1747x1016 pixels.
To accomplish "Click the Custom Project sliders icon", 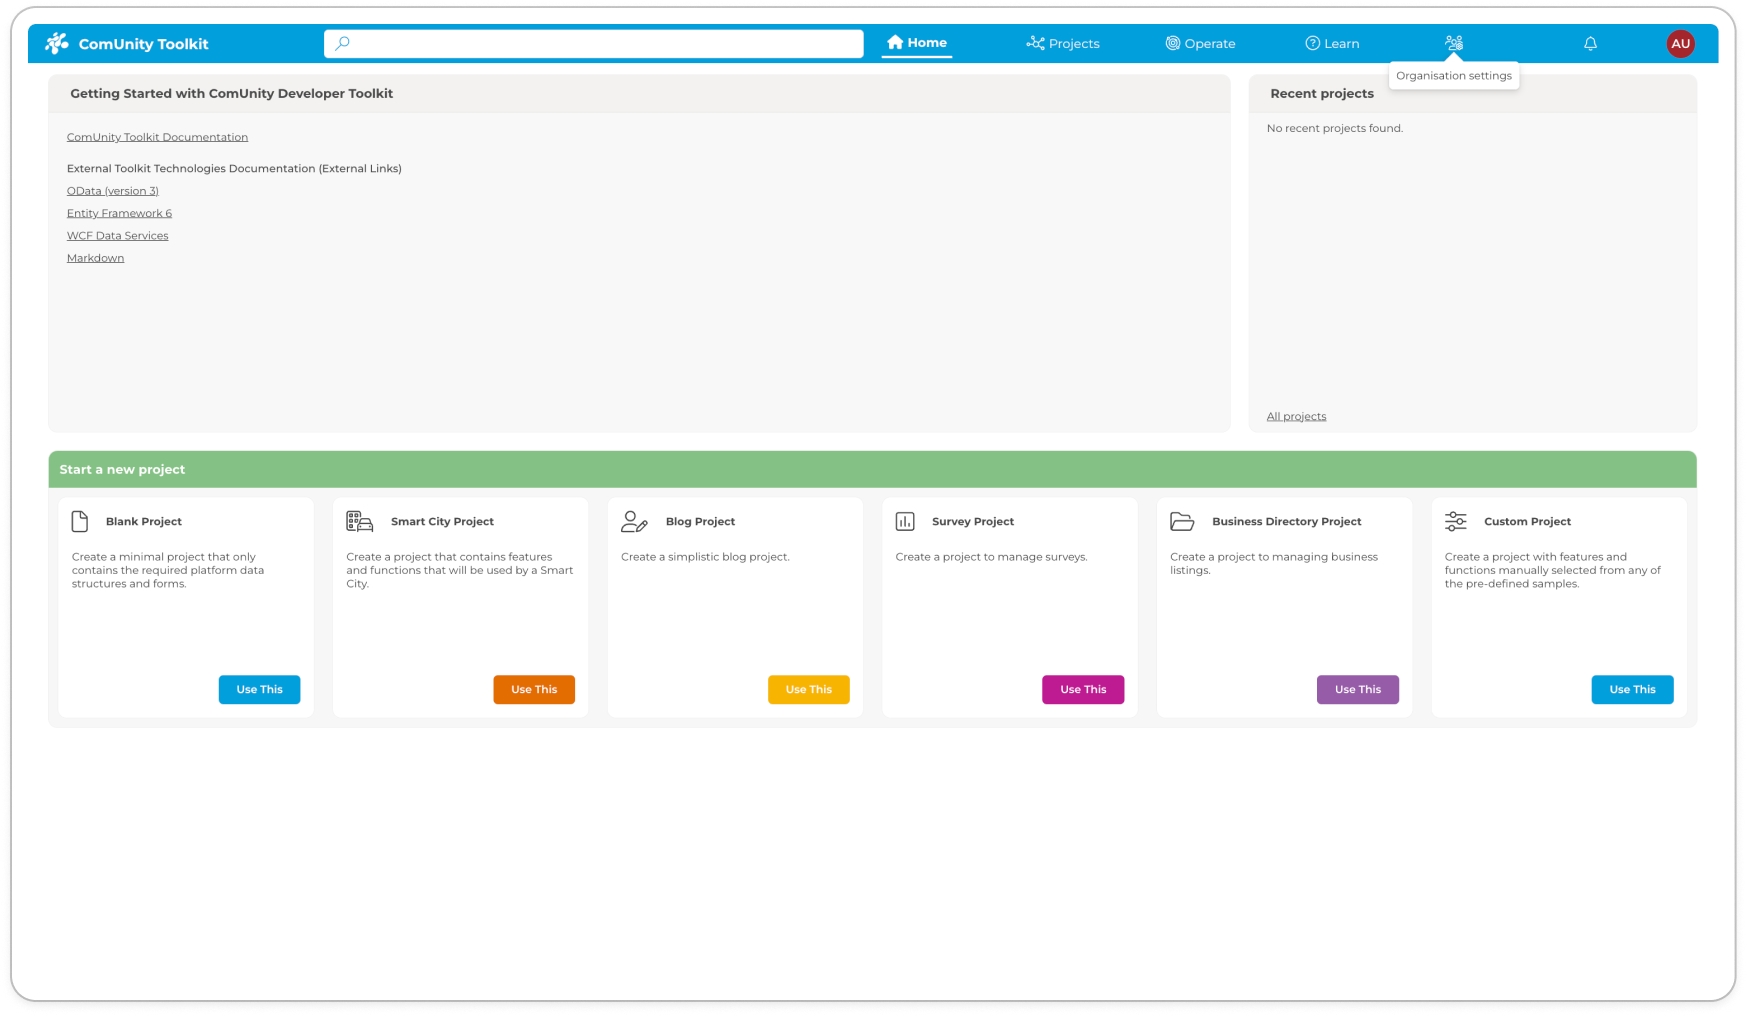I will coord(1456,521).
